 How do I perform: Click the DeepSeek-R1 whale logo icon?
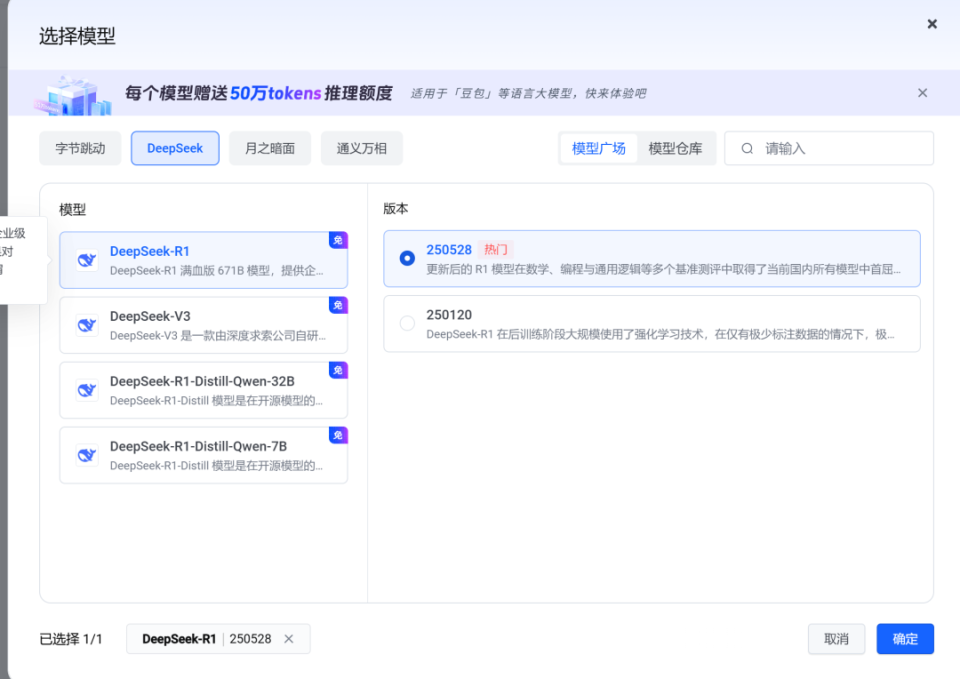(x=87, y=260)
